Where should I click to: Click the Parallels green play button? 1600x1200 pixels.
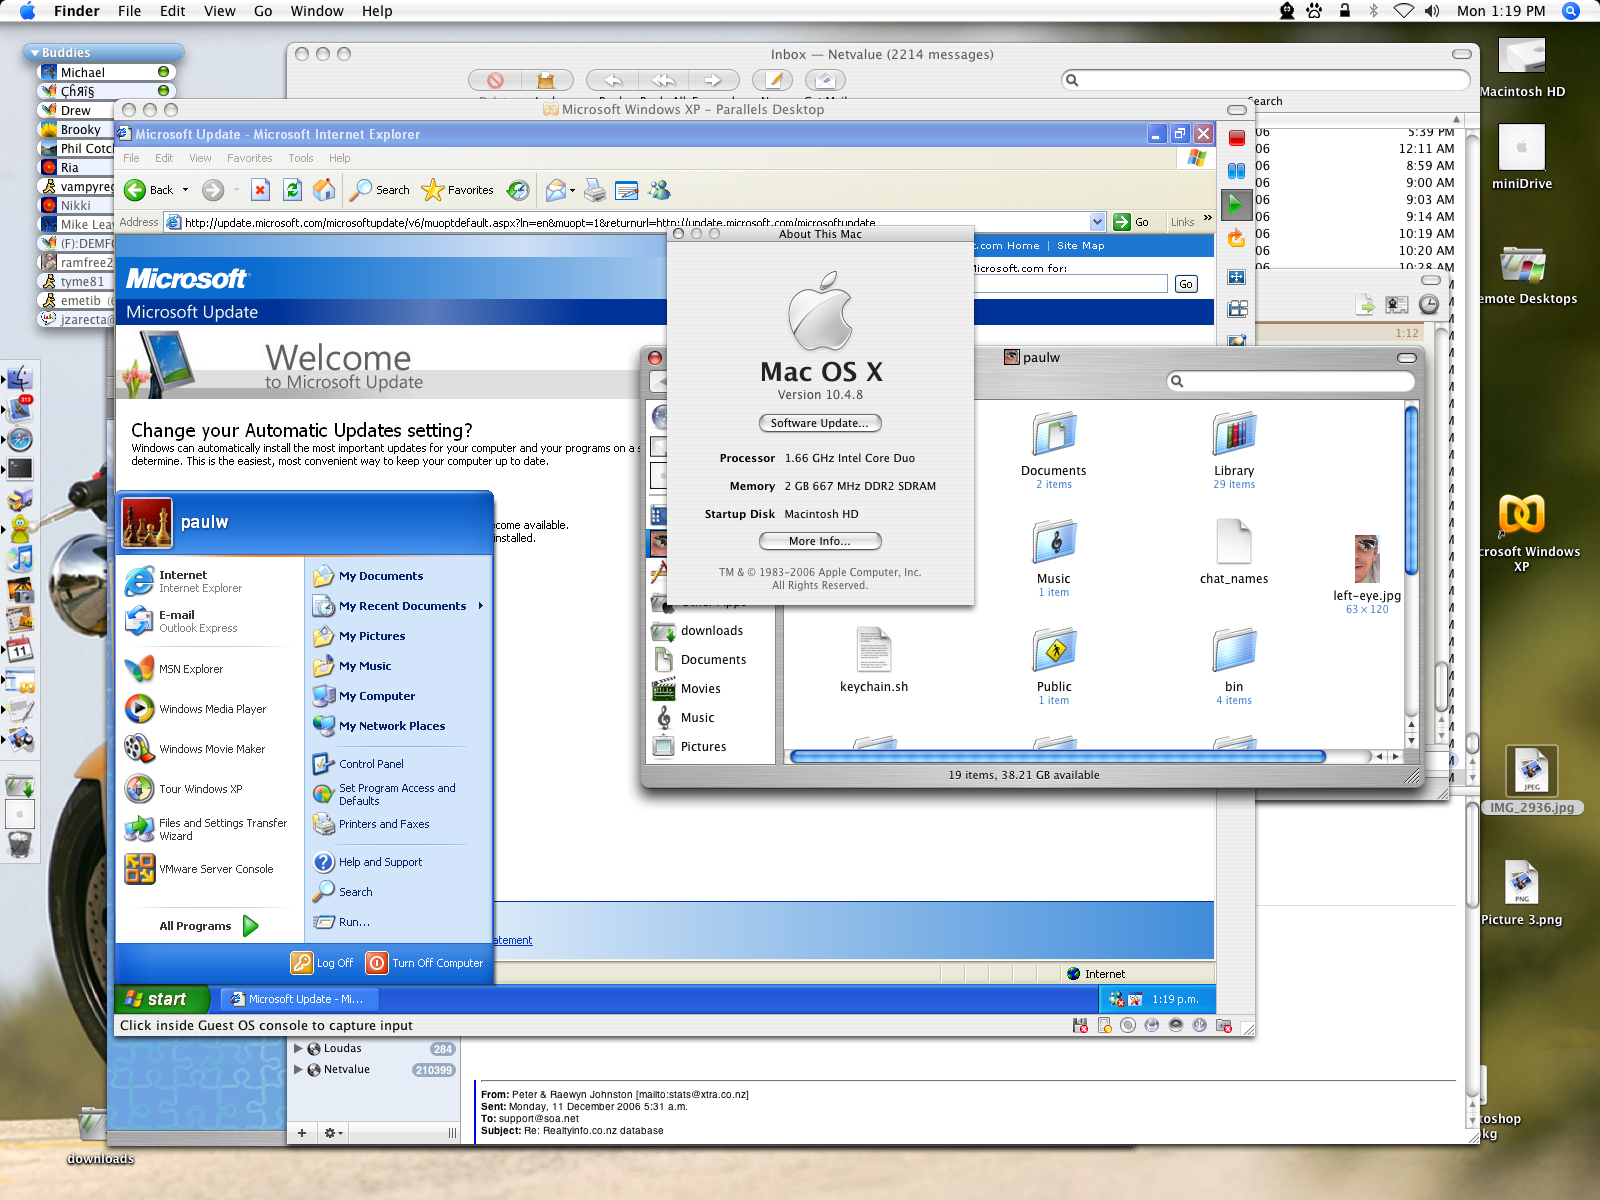[x=1237, y=204]
